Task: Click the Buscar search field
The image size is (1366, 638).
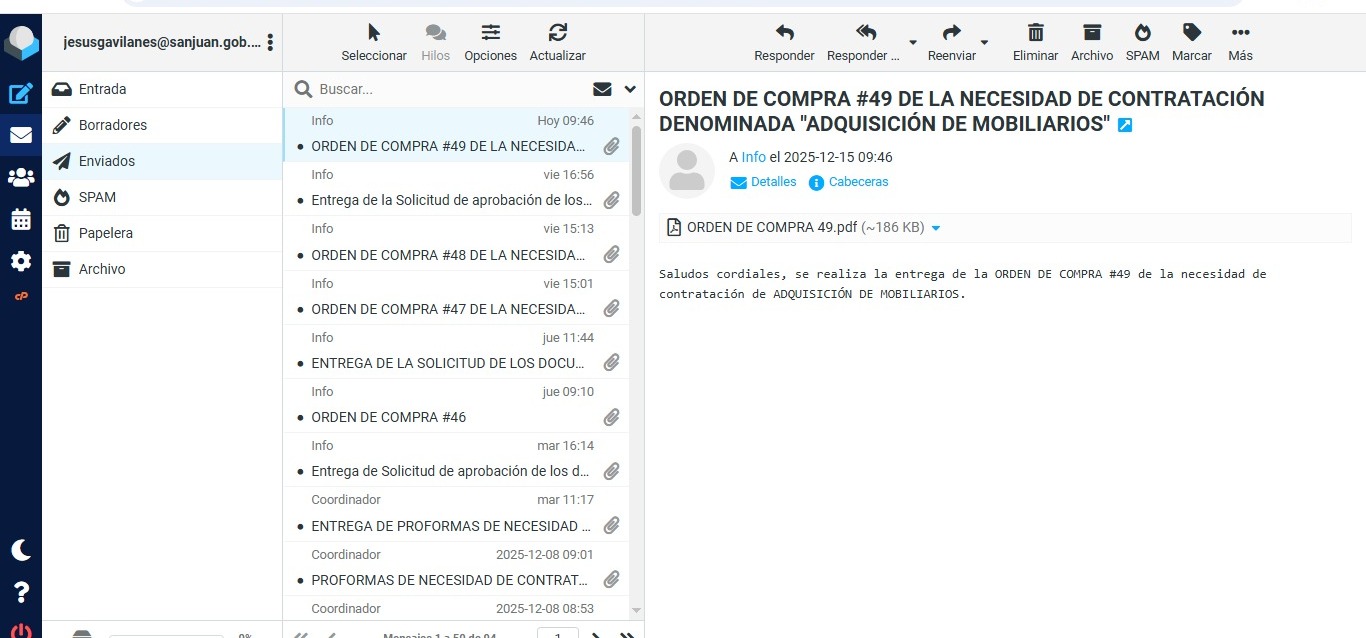Action: pos(450,89)
